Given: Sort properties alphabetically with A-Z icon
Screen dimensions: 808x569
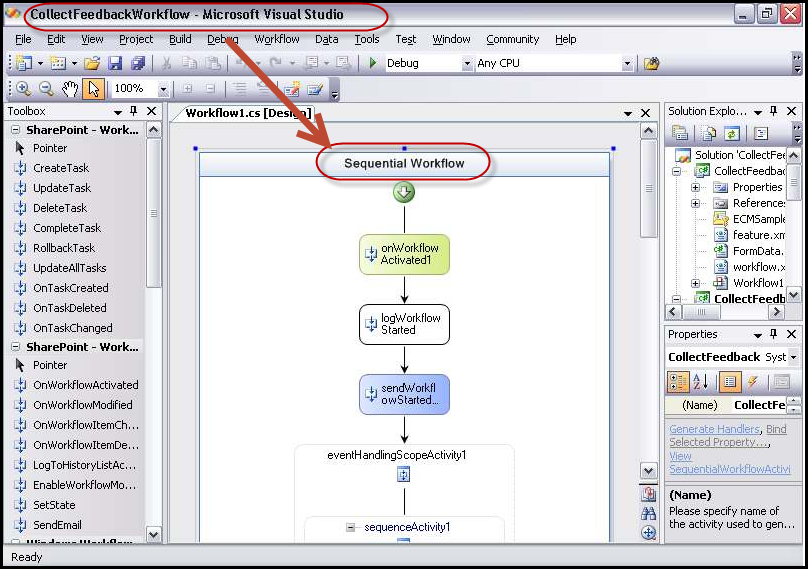Looking at the screenshot, I should point(700,382).
